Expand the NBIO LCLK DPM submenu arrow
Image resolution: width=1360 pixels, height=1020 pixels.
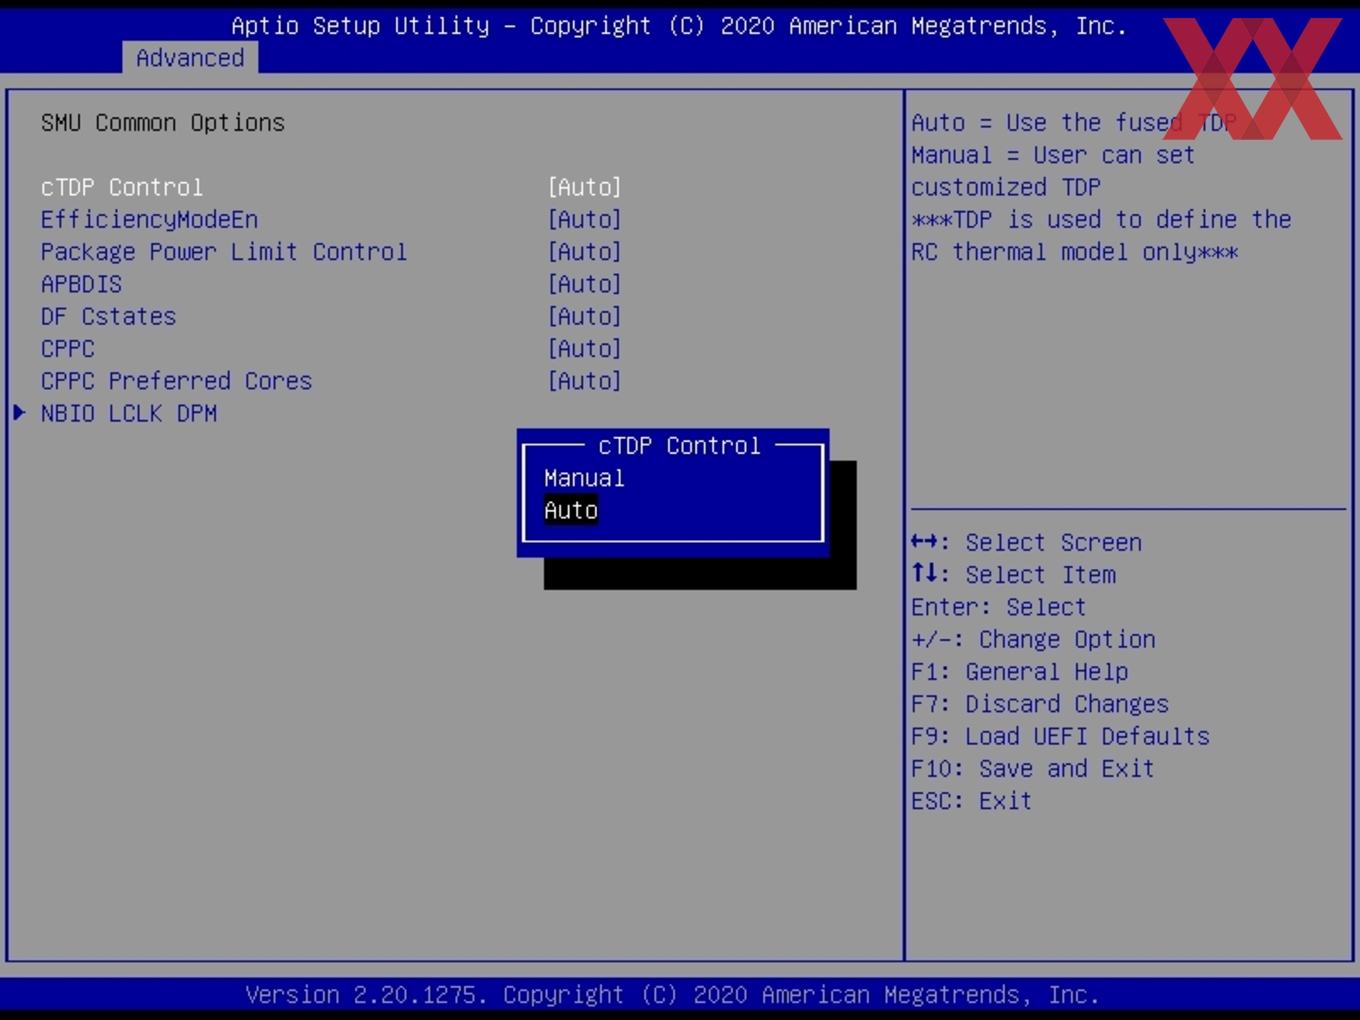point(19,413)
